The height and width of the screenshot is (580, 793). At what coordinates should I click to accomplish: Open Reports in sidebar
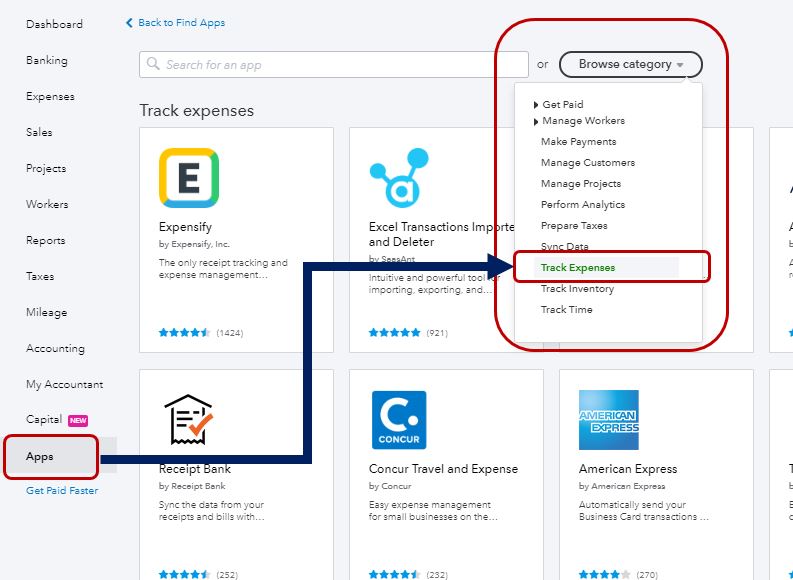[46, 241]
